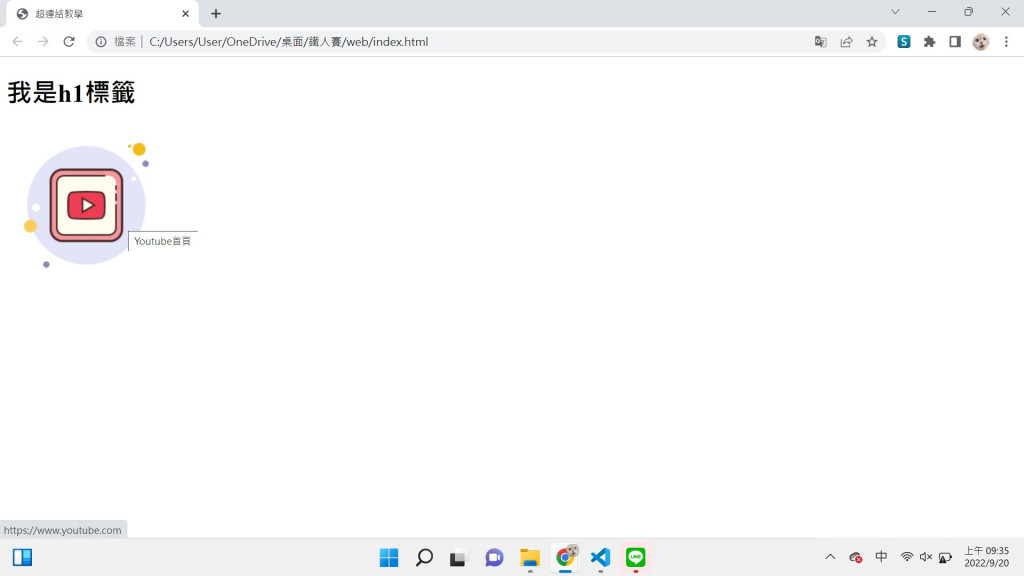Reload the page with refresh icon
This screenshot has width=1024, height=576.
pos(69,42)
